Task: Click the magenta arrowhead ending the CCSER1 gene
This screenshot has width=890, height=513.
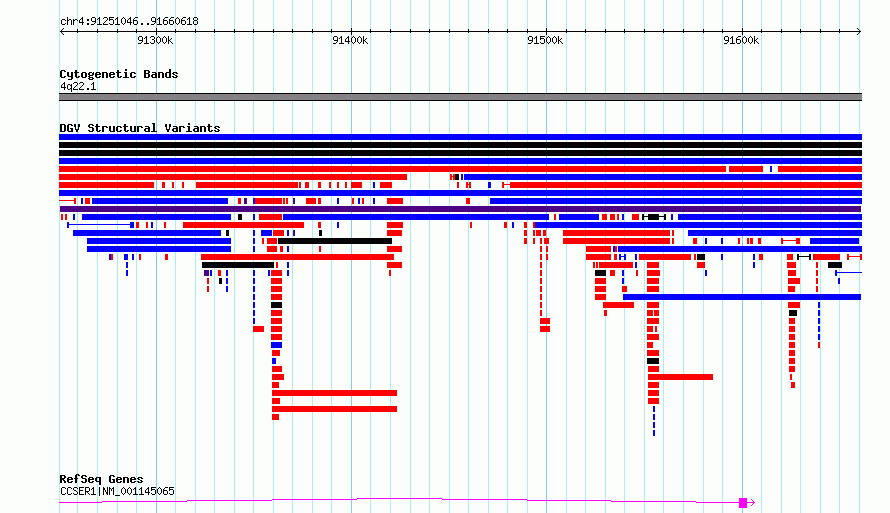Action: point(752,503)
